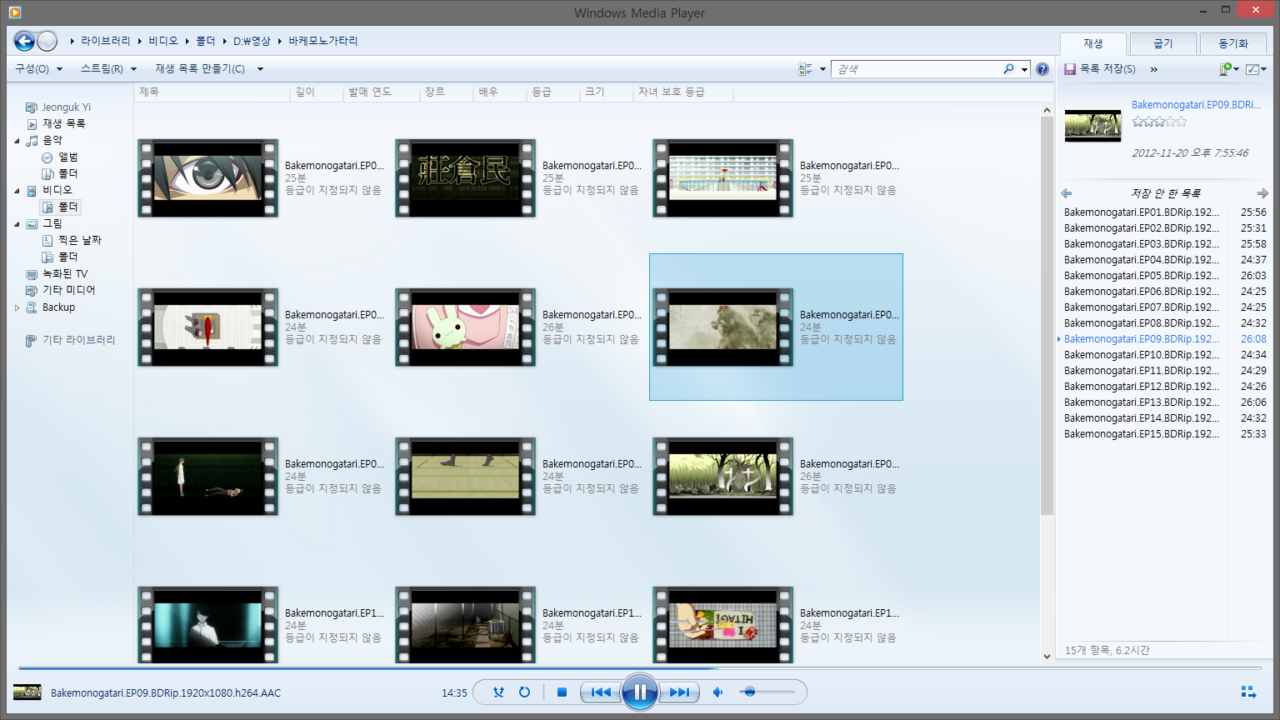Screen dimensions: 1280x720
Task: Click now-playing thumbnail in bottom bar
Action: point(27,692)
